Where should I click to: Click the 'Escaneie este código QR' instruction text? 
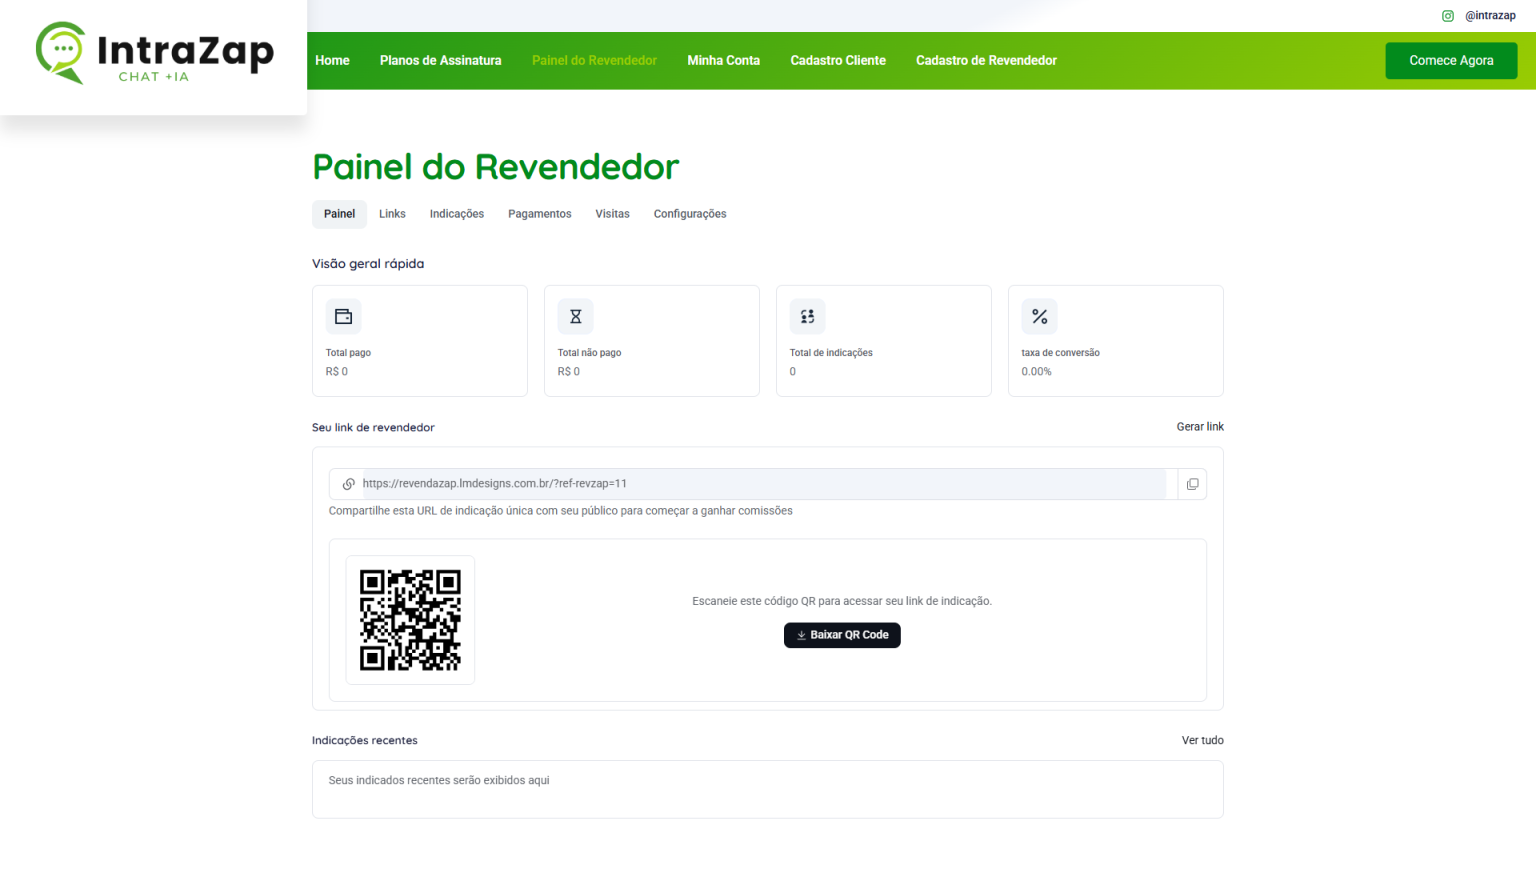point(842,602)
